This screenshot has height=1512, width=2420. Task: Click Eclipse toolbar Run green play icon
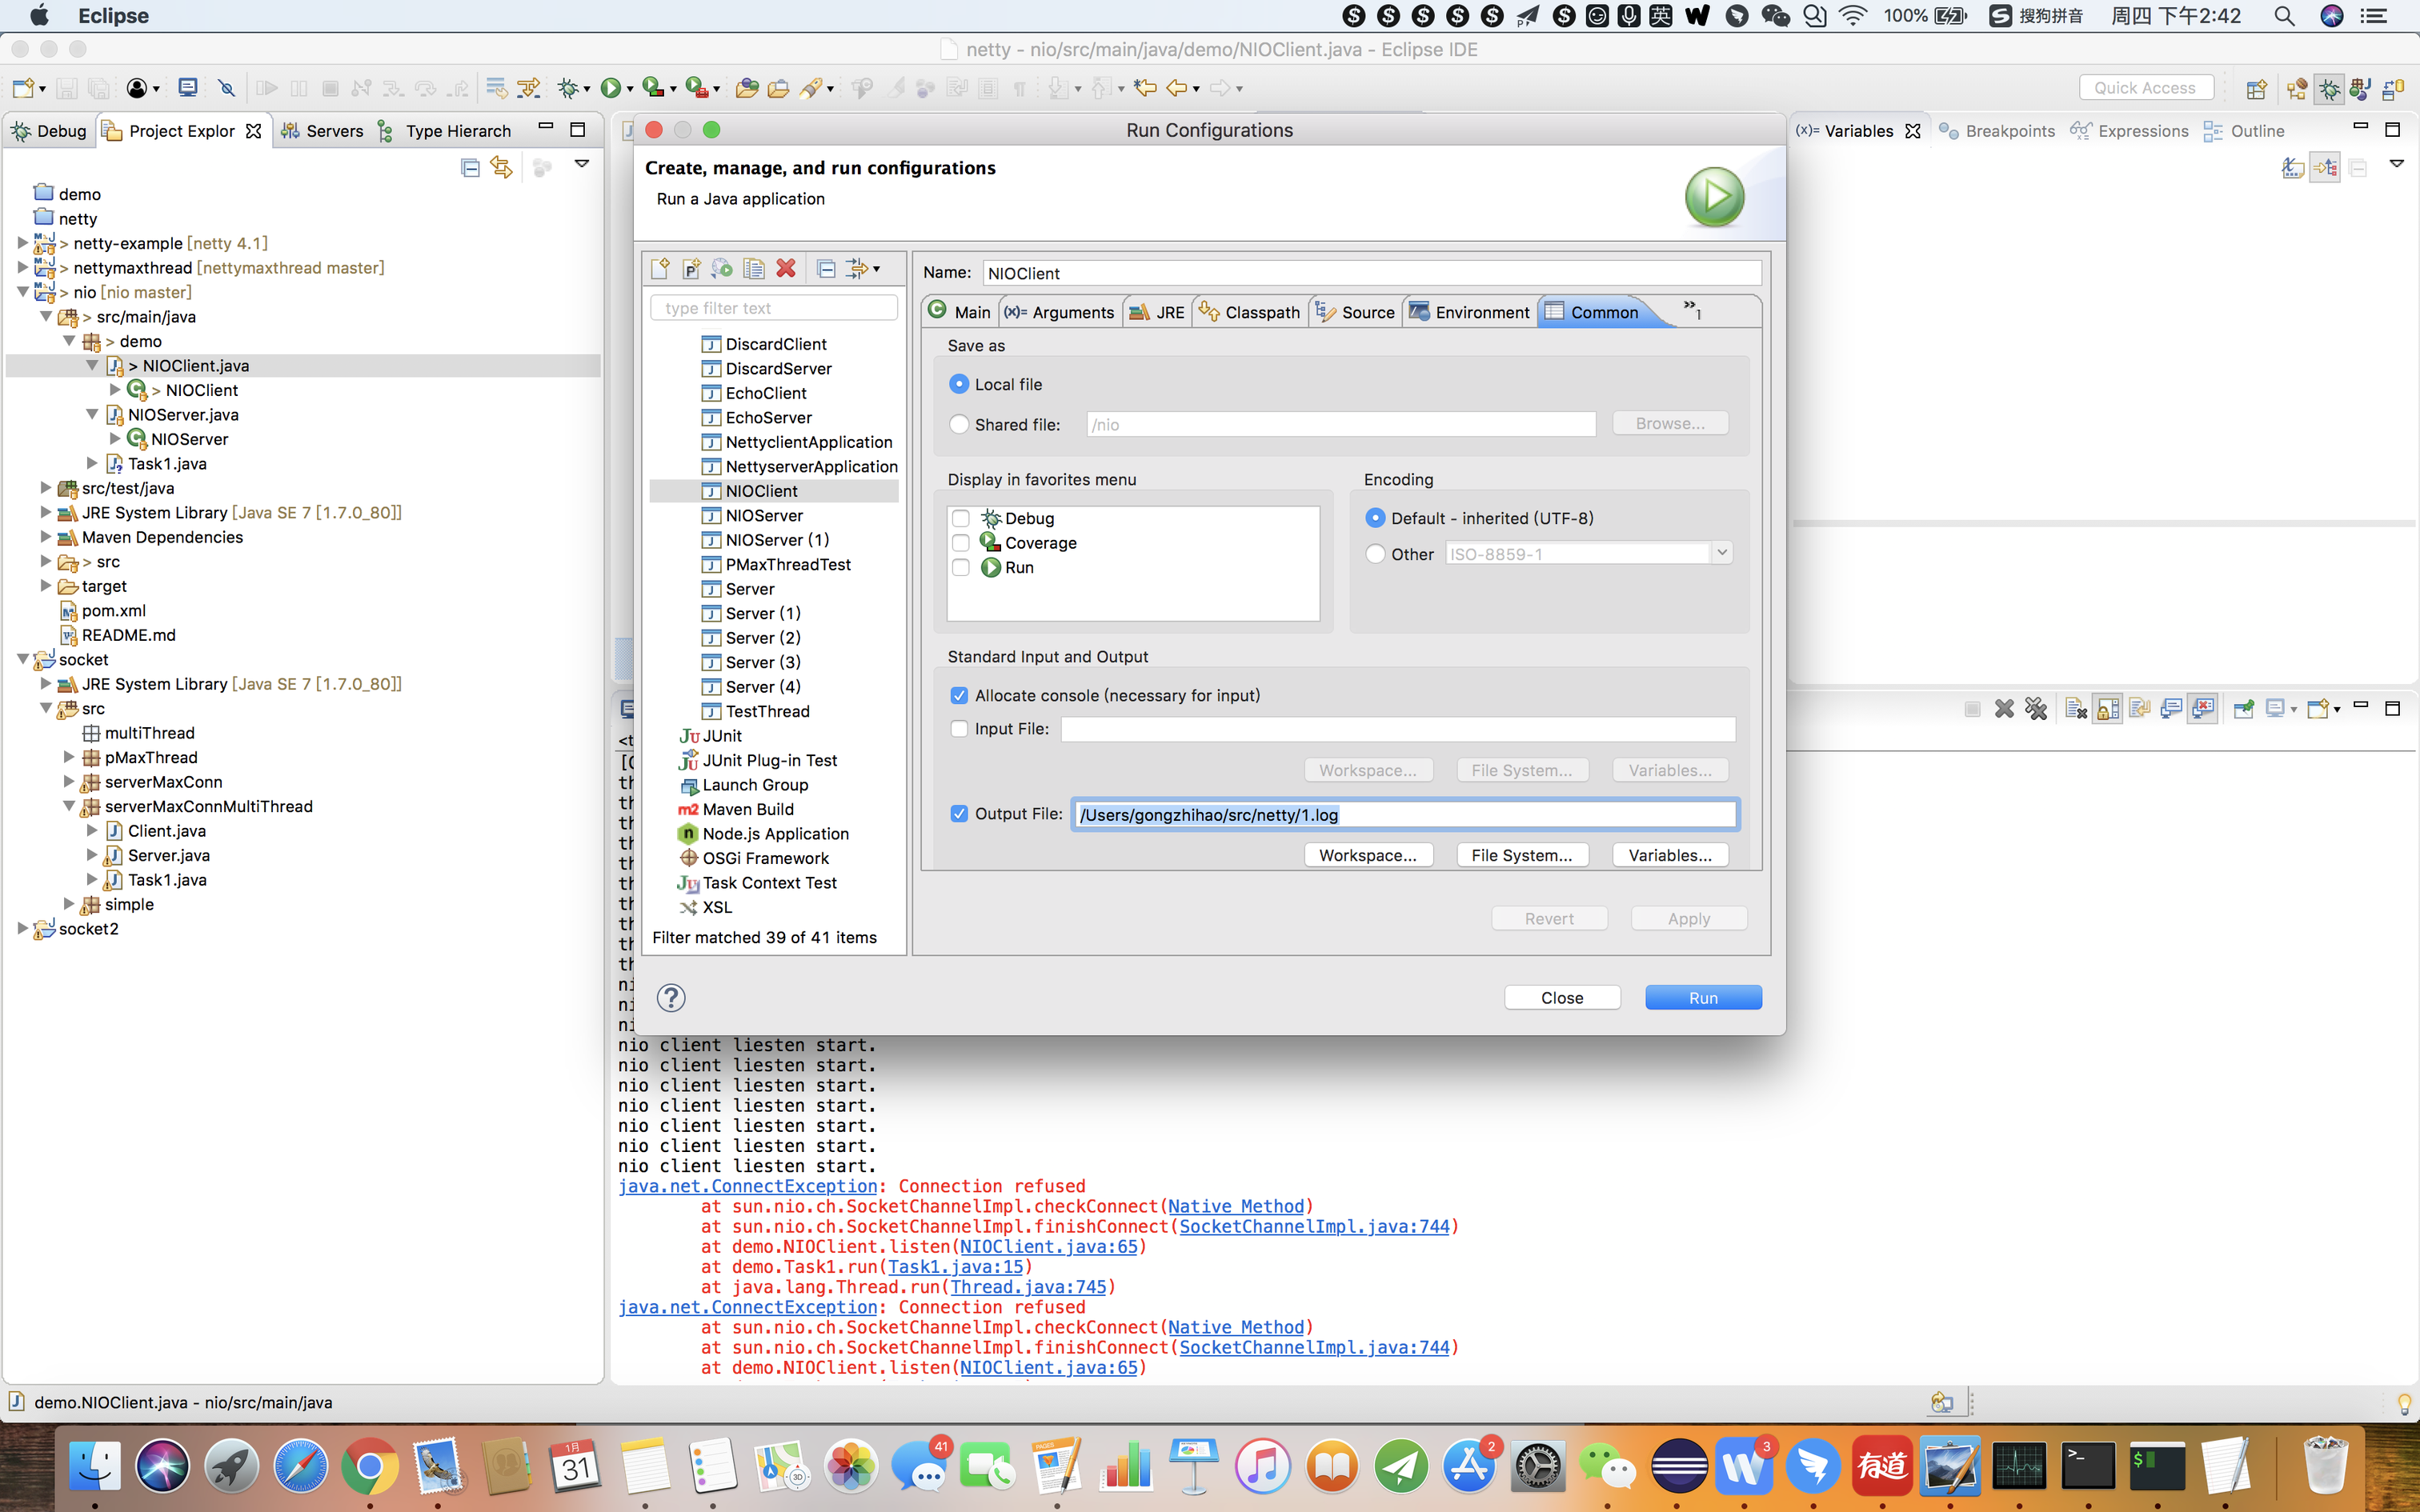tap(610, 88)
